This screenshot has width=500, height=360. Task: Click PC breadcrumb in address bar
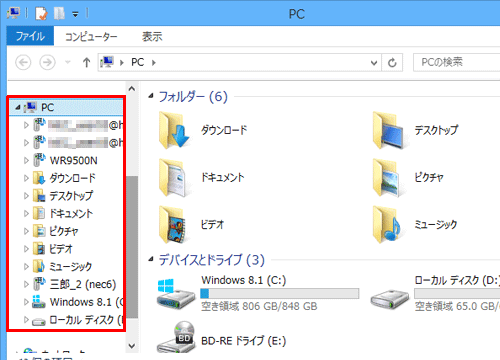137,62
